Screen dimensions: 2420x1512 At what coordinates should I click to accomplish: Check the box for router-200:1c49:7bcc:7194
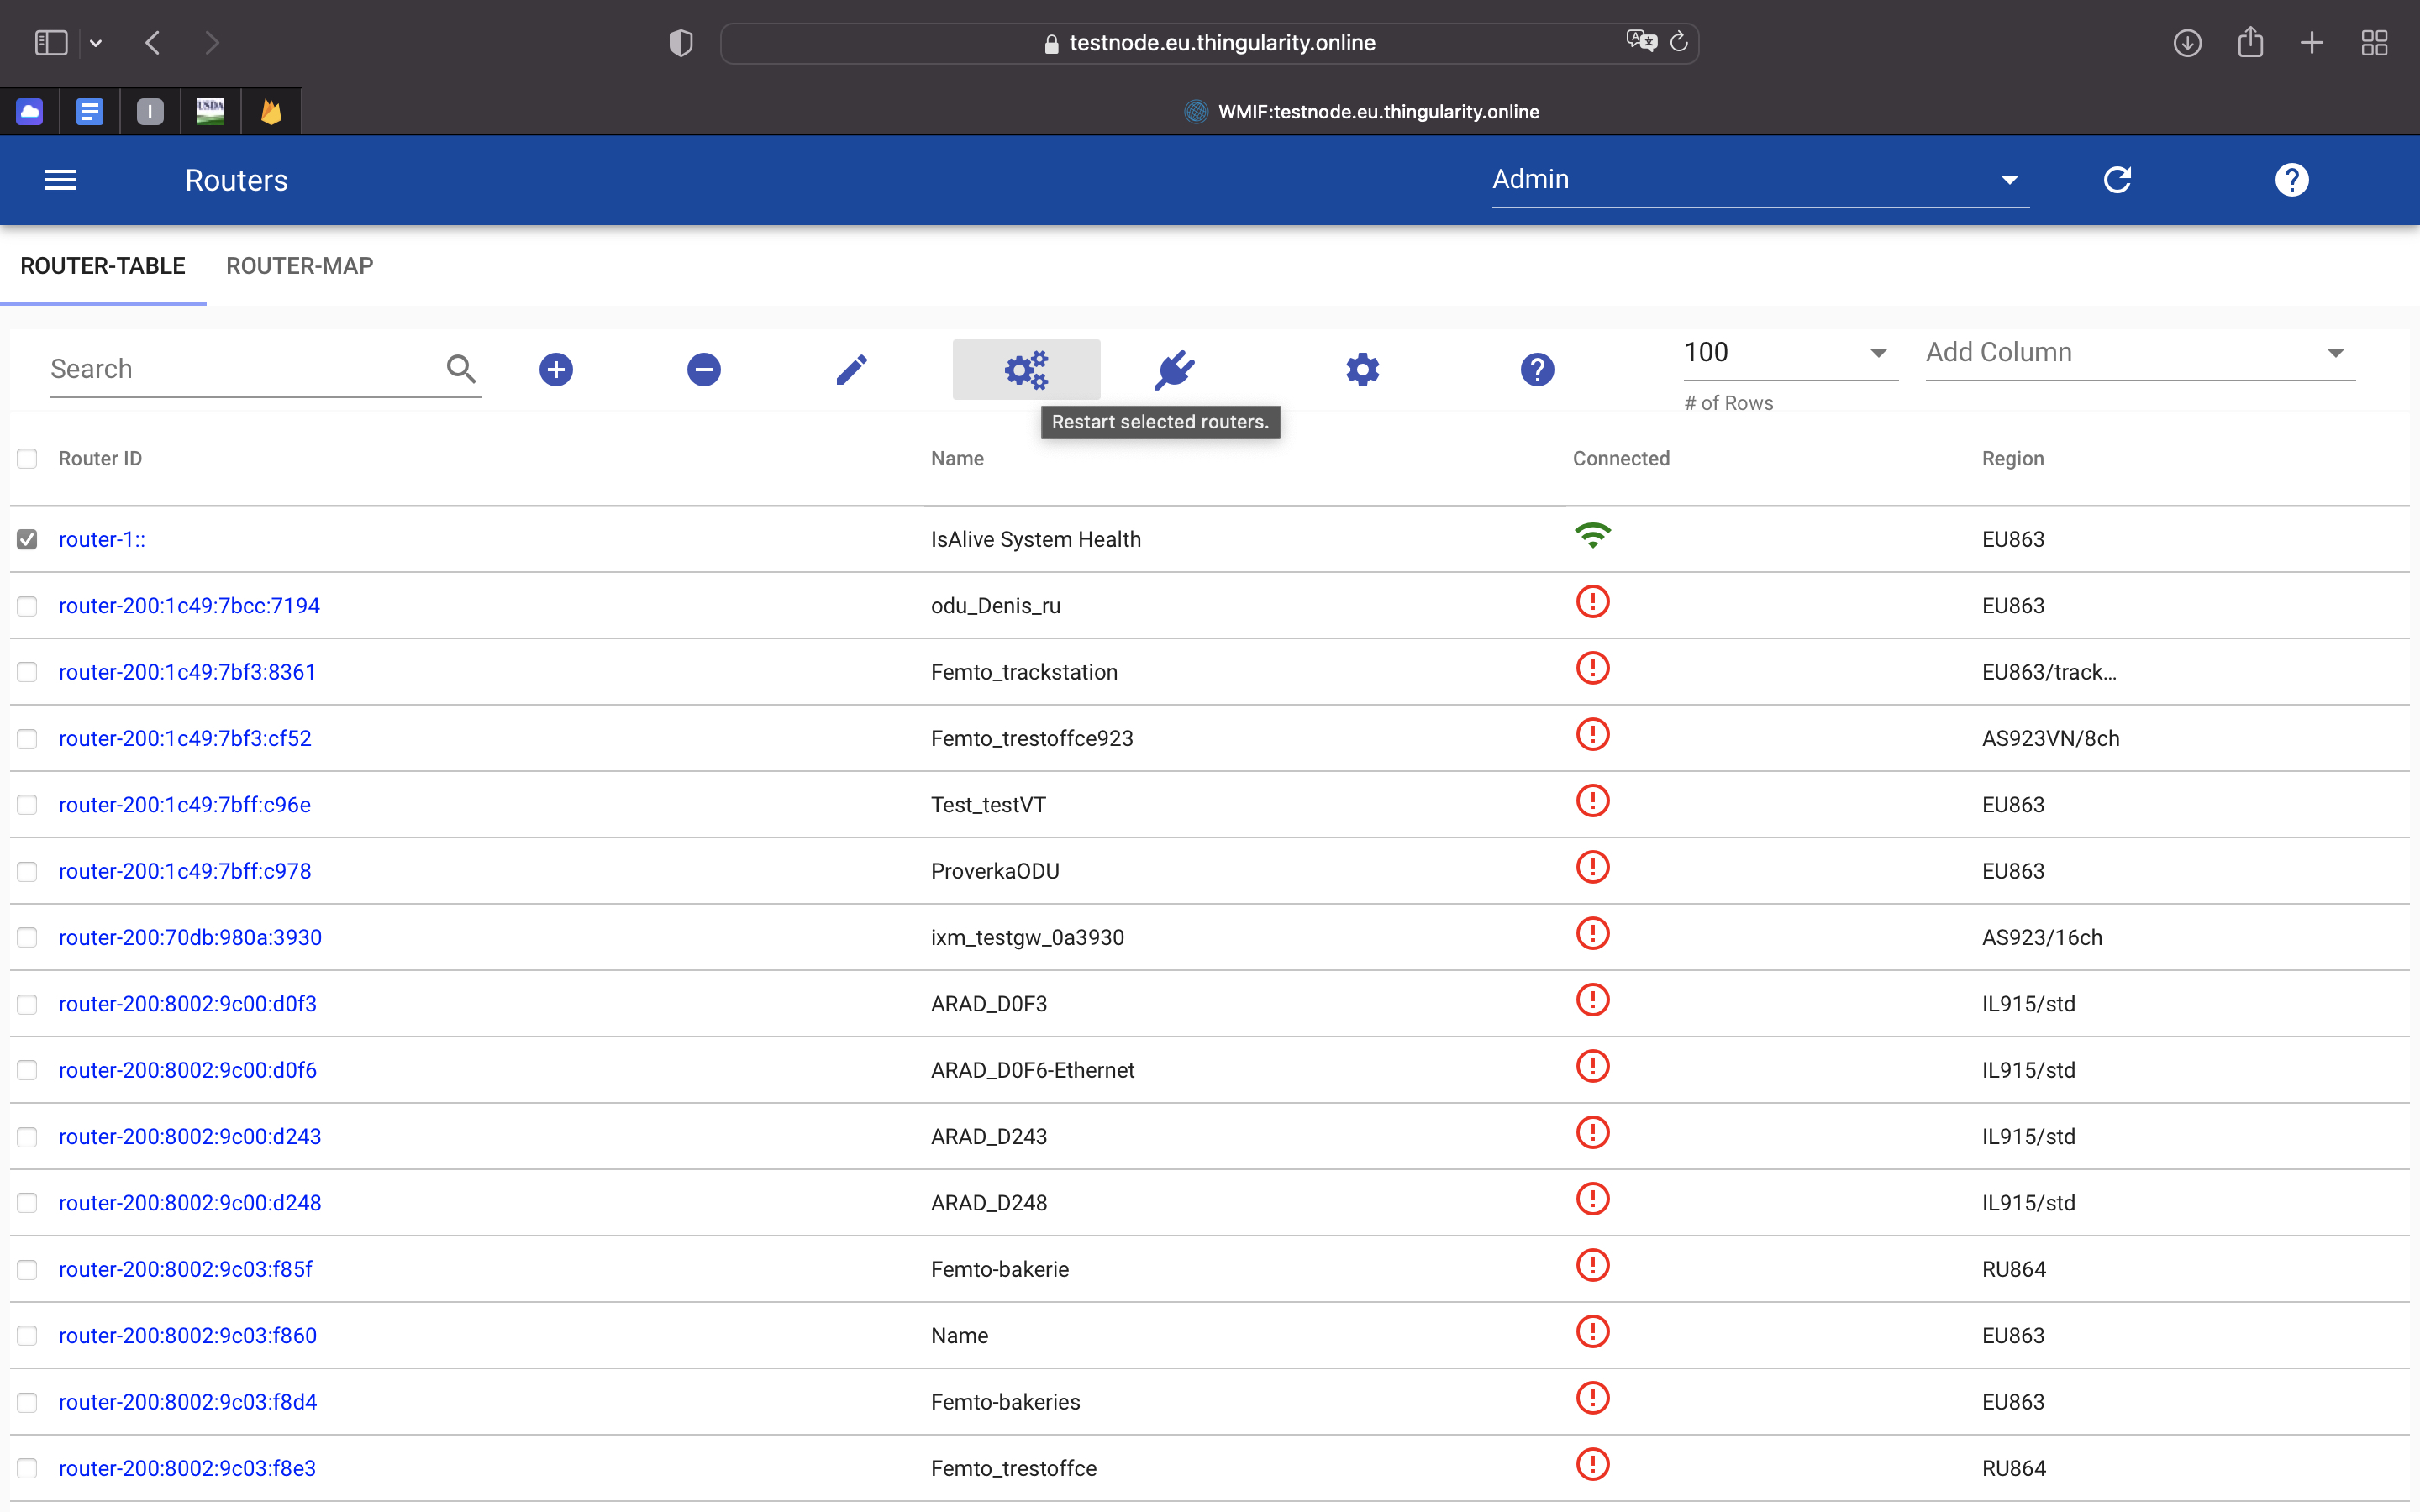click(x=27, y=606)
